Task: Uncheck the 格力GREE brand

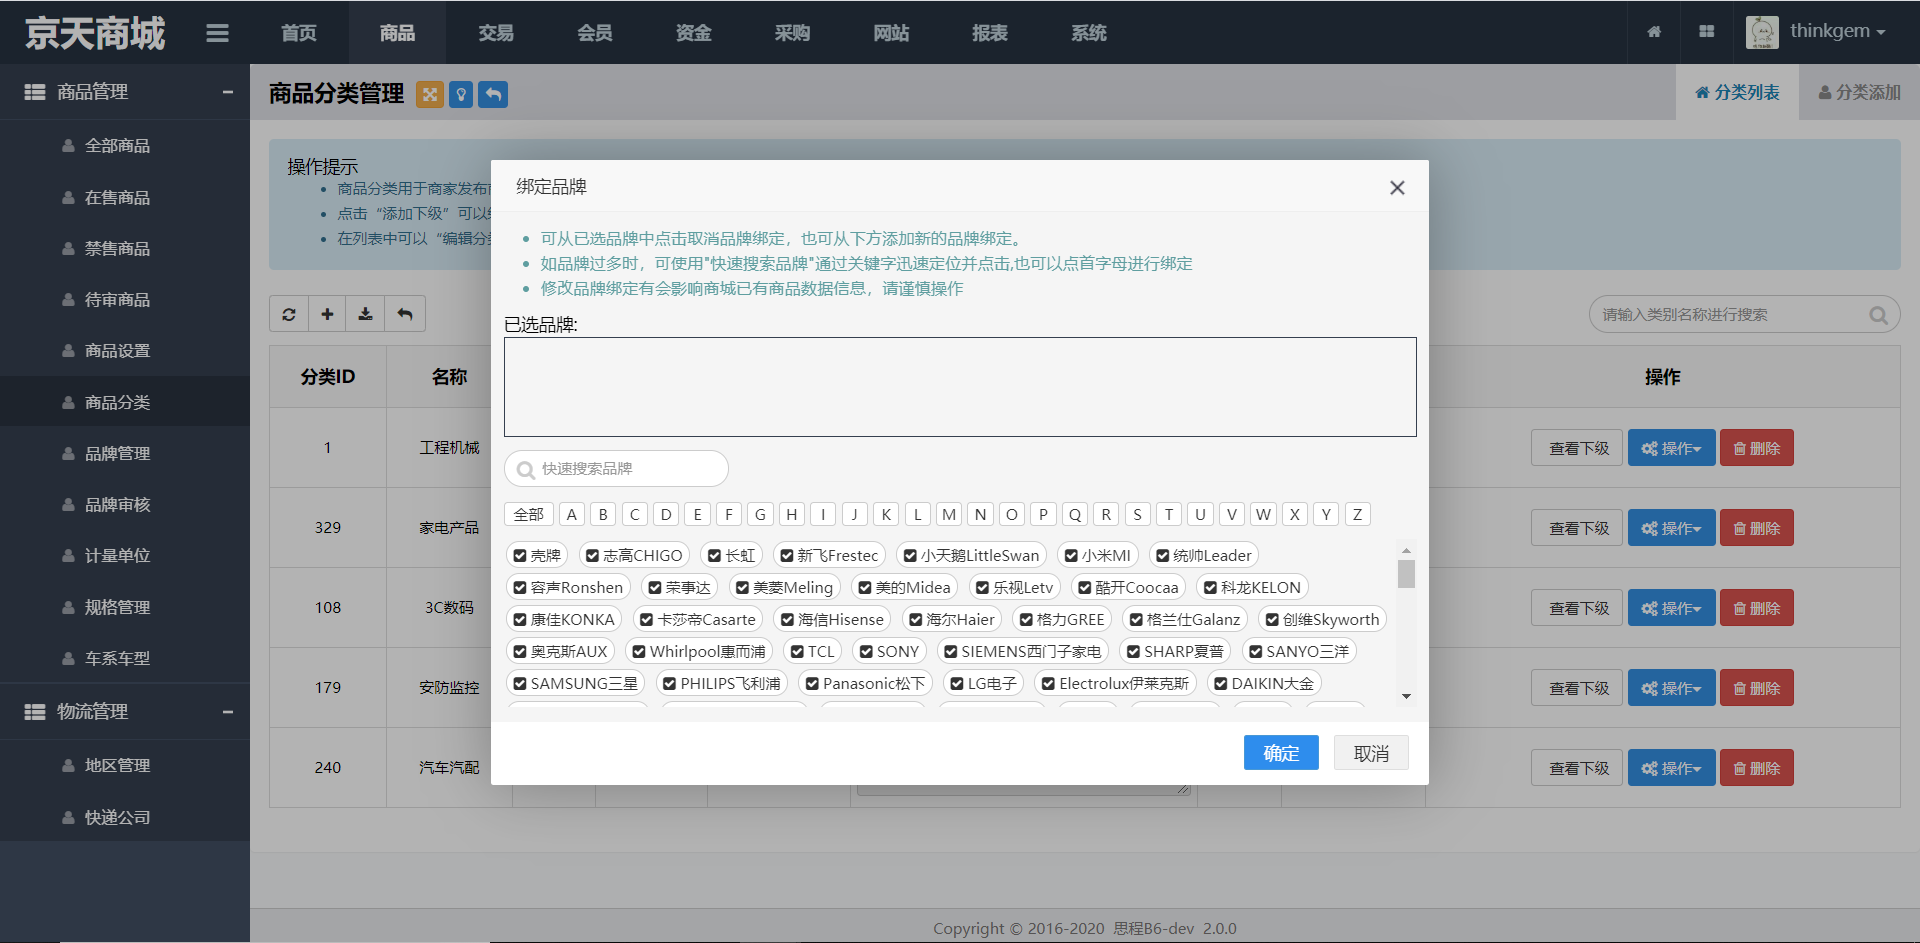Action: (1026, 620)
